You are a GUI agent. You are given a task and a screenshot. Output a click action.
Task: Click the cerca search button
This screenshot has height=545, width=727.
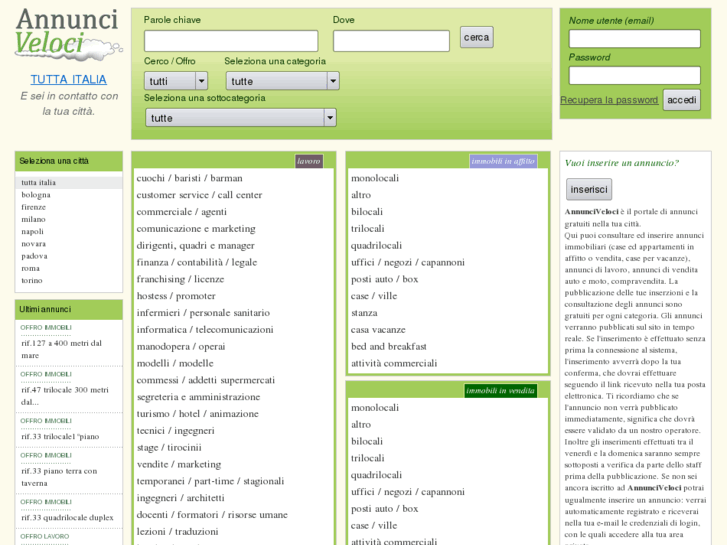pos(477,37)
